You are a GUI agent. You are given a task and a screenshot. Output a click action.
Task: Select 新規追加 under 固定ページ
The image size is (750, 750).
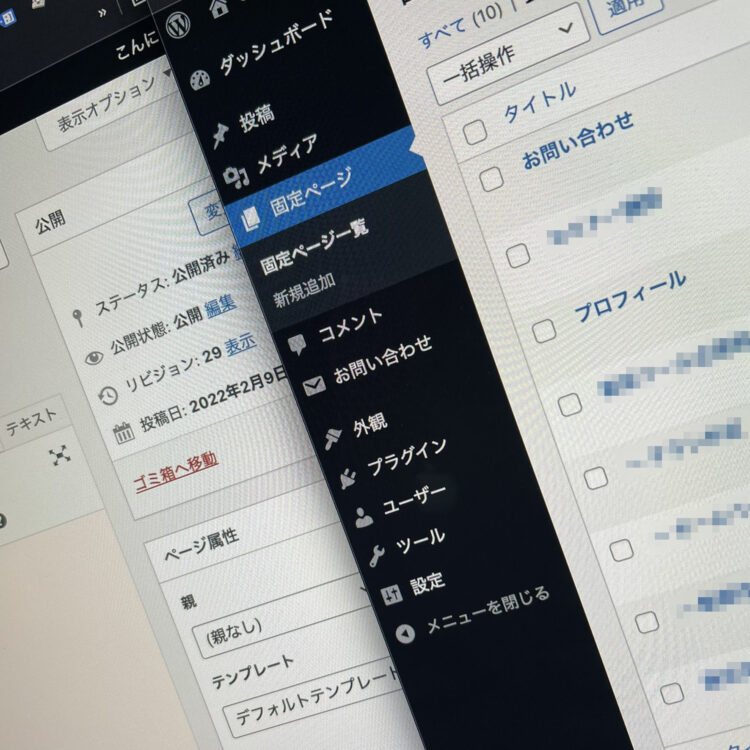coord(304,291)
